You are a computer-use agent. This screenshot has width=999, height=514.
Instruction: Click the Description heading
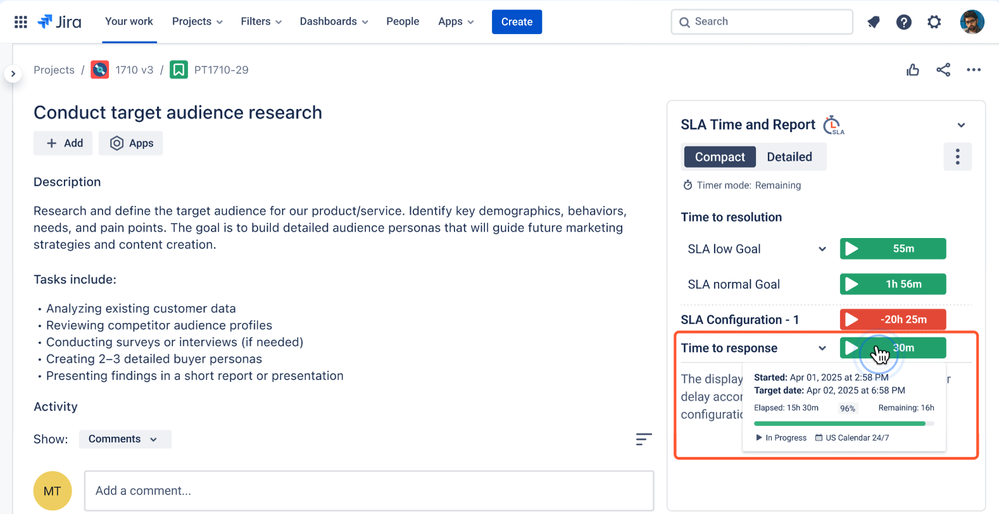click(67, 182)
